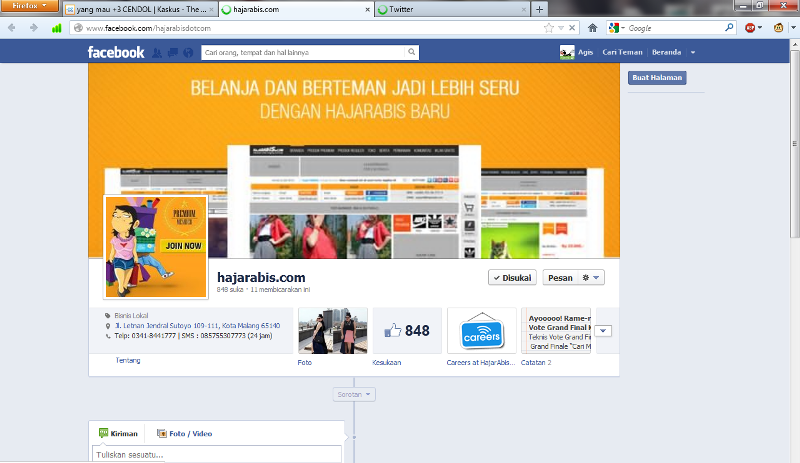Open the Kesukaan link

coord(386,362)
